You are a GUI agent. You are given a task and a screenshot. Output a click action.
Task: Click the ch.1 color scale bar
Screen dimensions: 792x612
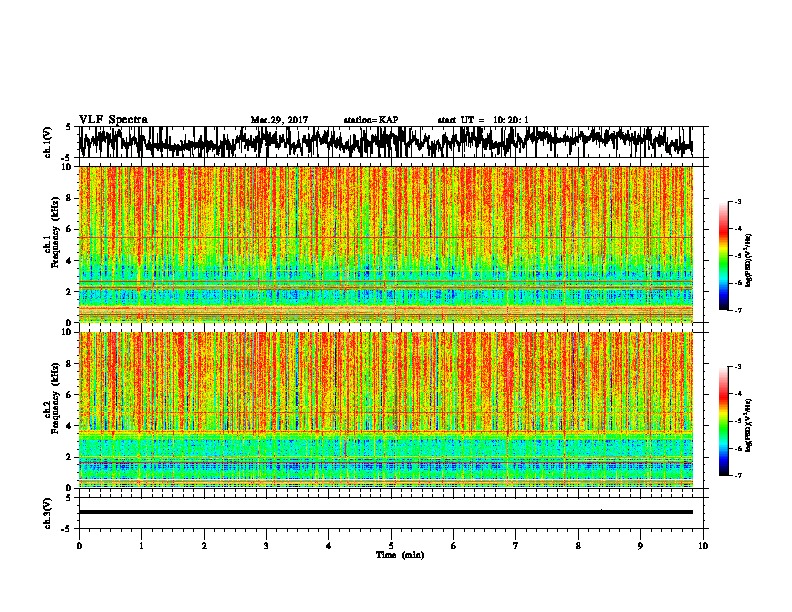[x=723, y=256]
